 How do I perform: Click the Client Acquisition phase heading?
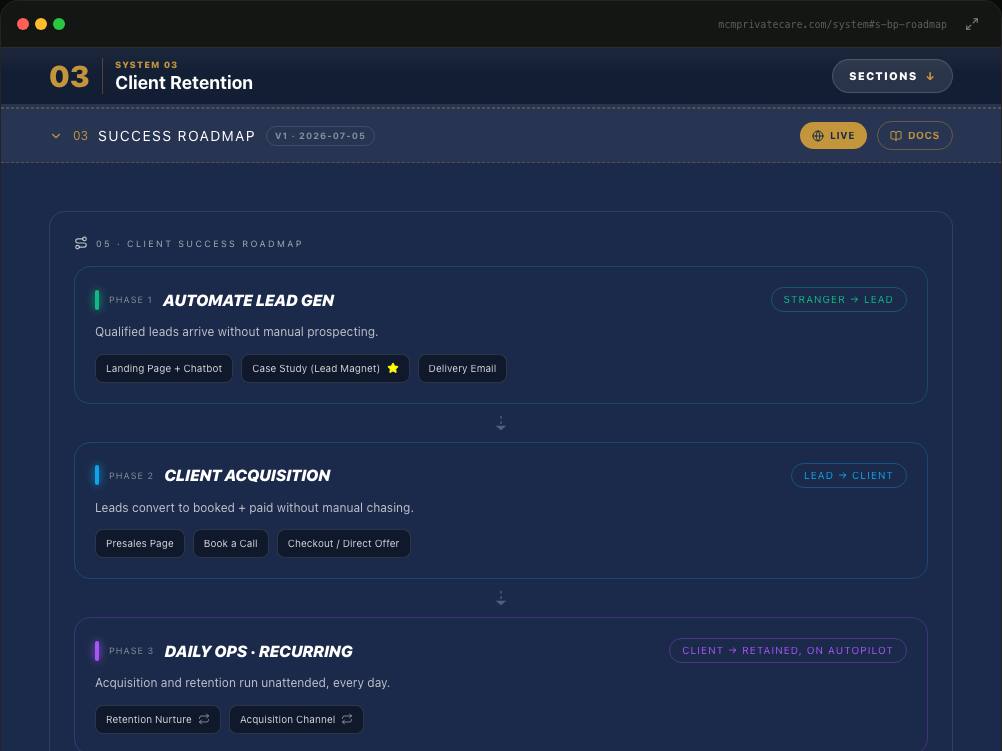click(x=247, y=476)
